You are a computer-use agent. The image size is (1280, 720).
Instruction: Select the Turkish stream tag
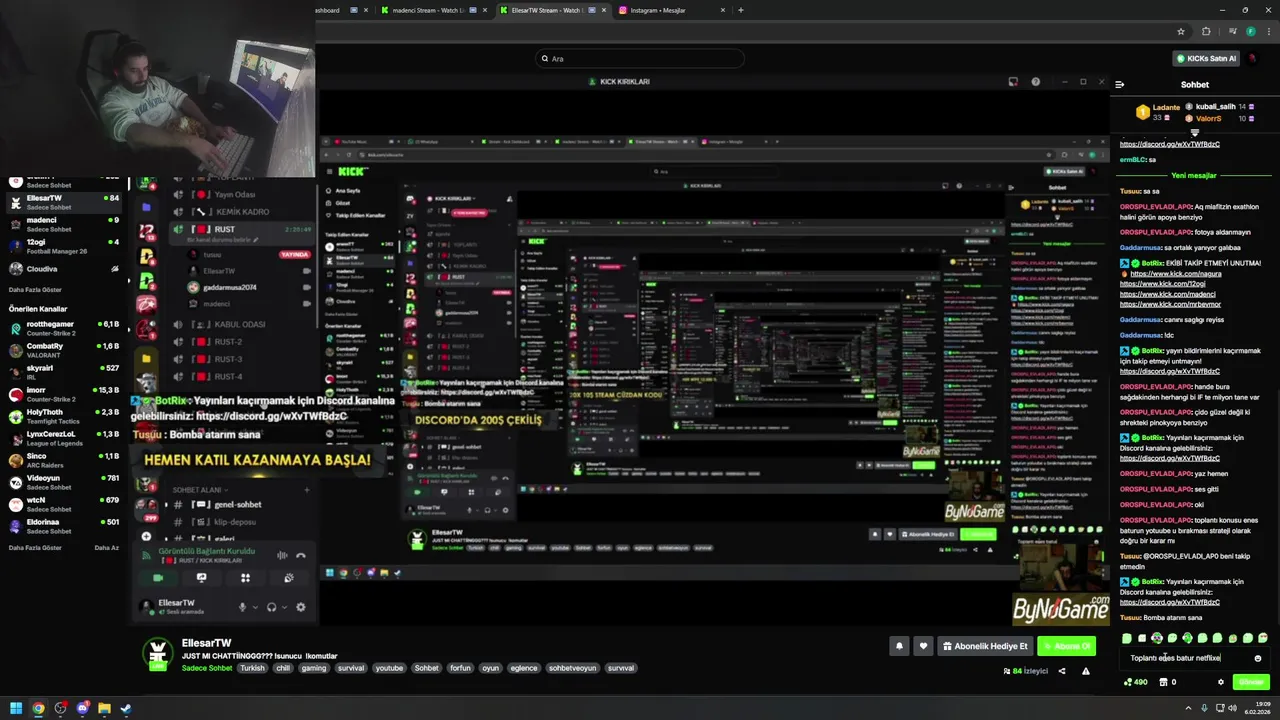pyautogui.click(x=252, y=668)
